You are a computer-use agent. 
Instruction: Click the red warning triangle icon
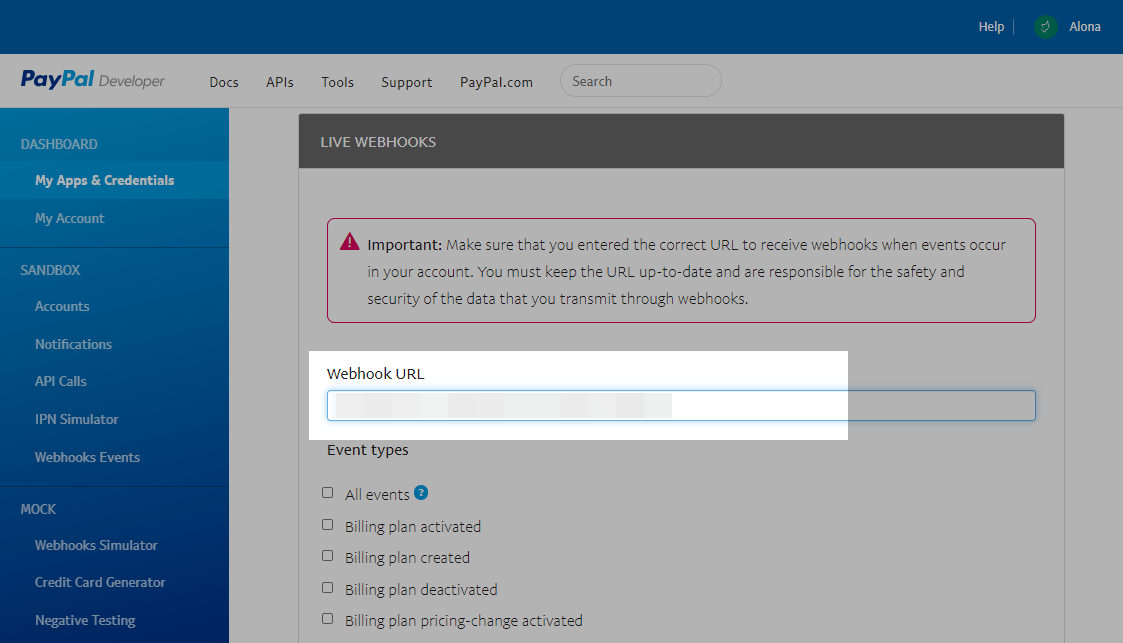coord(349,242)
